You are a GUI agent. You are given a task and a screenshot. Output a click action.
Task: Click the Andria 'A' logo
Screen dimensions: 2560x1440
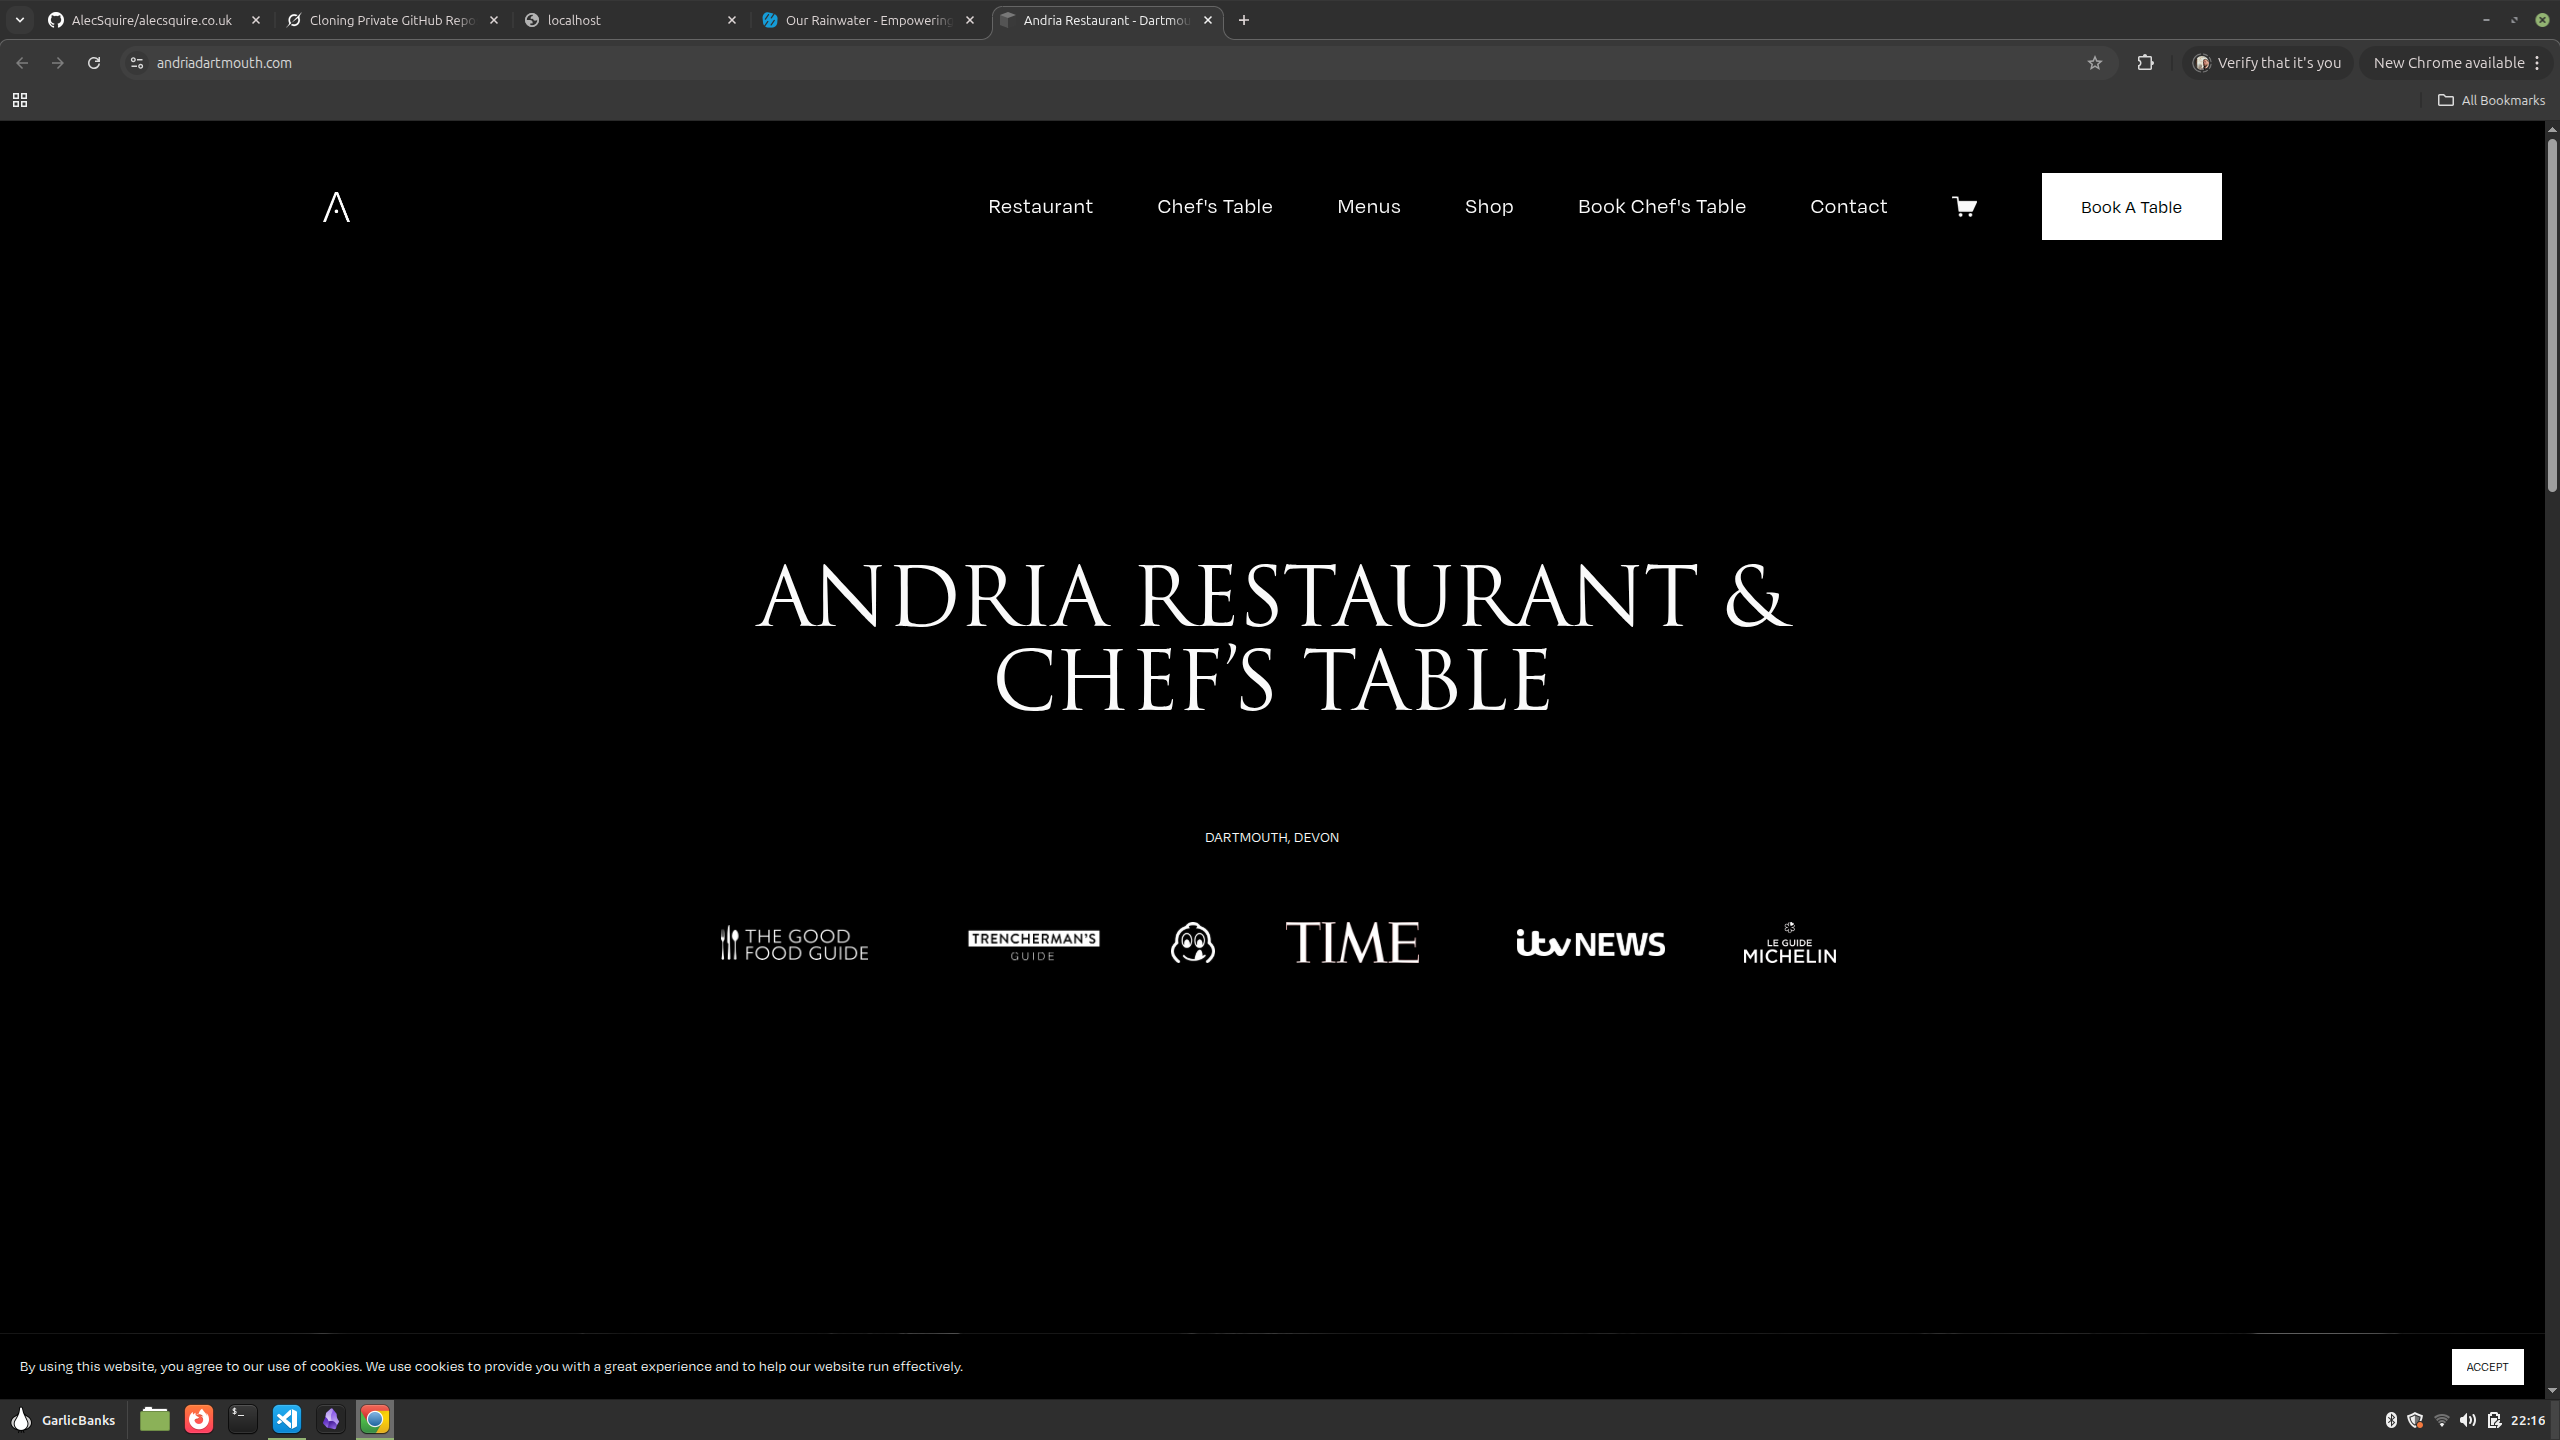(x=336, y=207)
